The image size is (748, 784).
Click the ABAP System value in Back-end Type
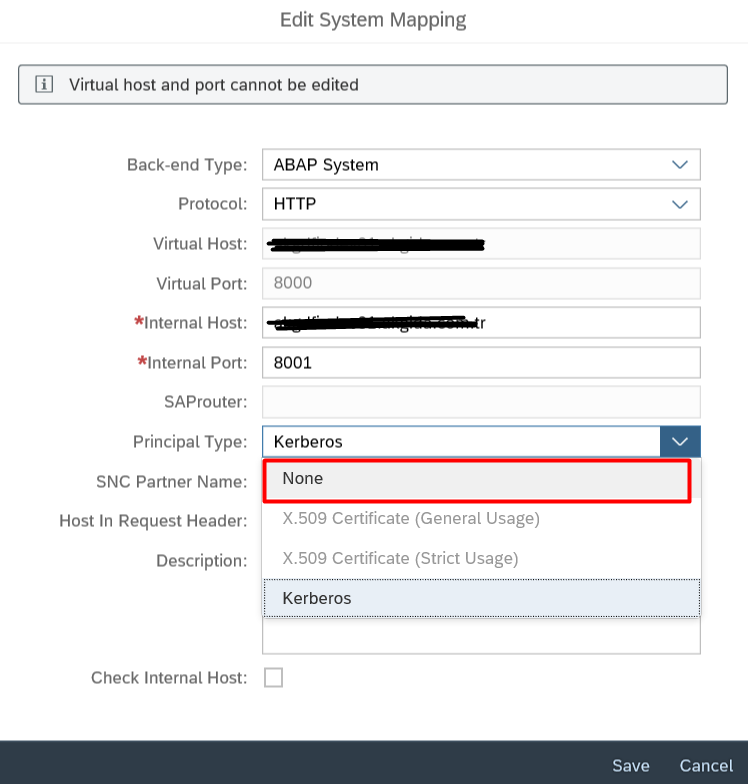[326, 164]
